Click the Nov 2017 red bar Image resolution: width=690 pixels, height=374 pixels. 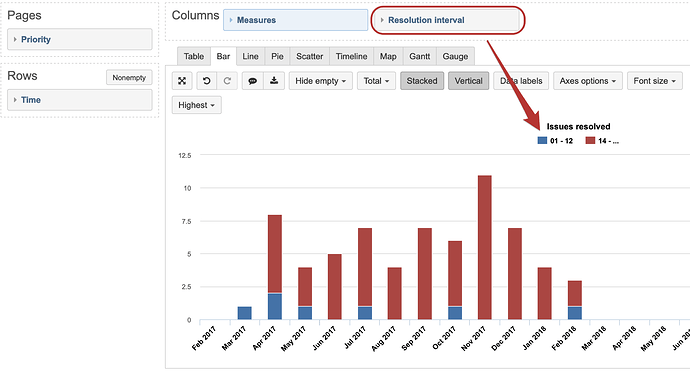[x=484, y=247]
